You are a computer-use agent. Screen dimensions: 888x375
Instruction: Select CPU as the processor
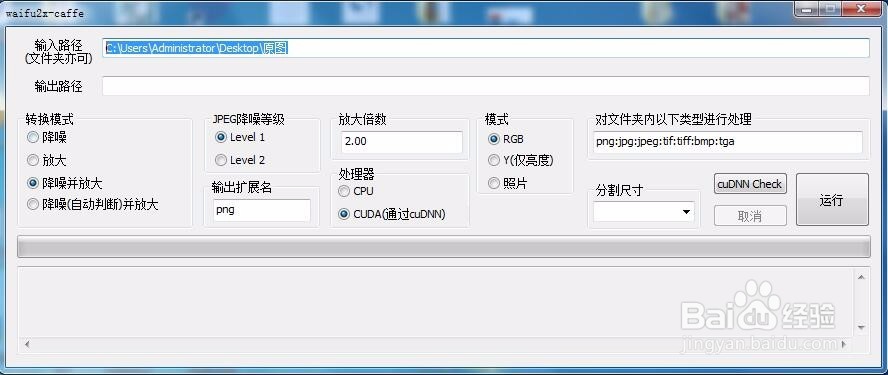point(356,191)
